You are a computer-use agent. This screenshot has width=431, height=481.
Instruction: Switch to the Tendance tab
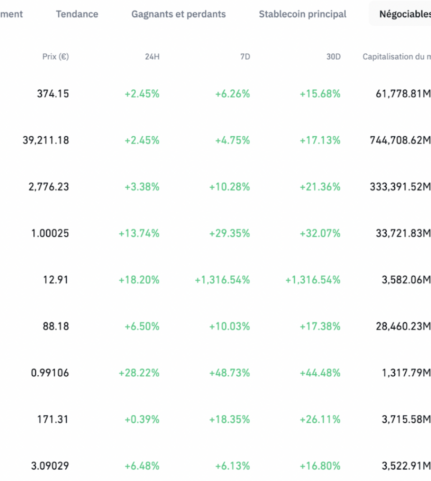pyautogui.click(x=77, y=14)
